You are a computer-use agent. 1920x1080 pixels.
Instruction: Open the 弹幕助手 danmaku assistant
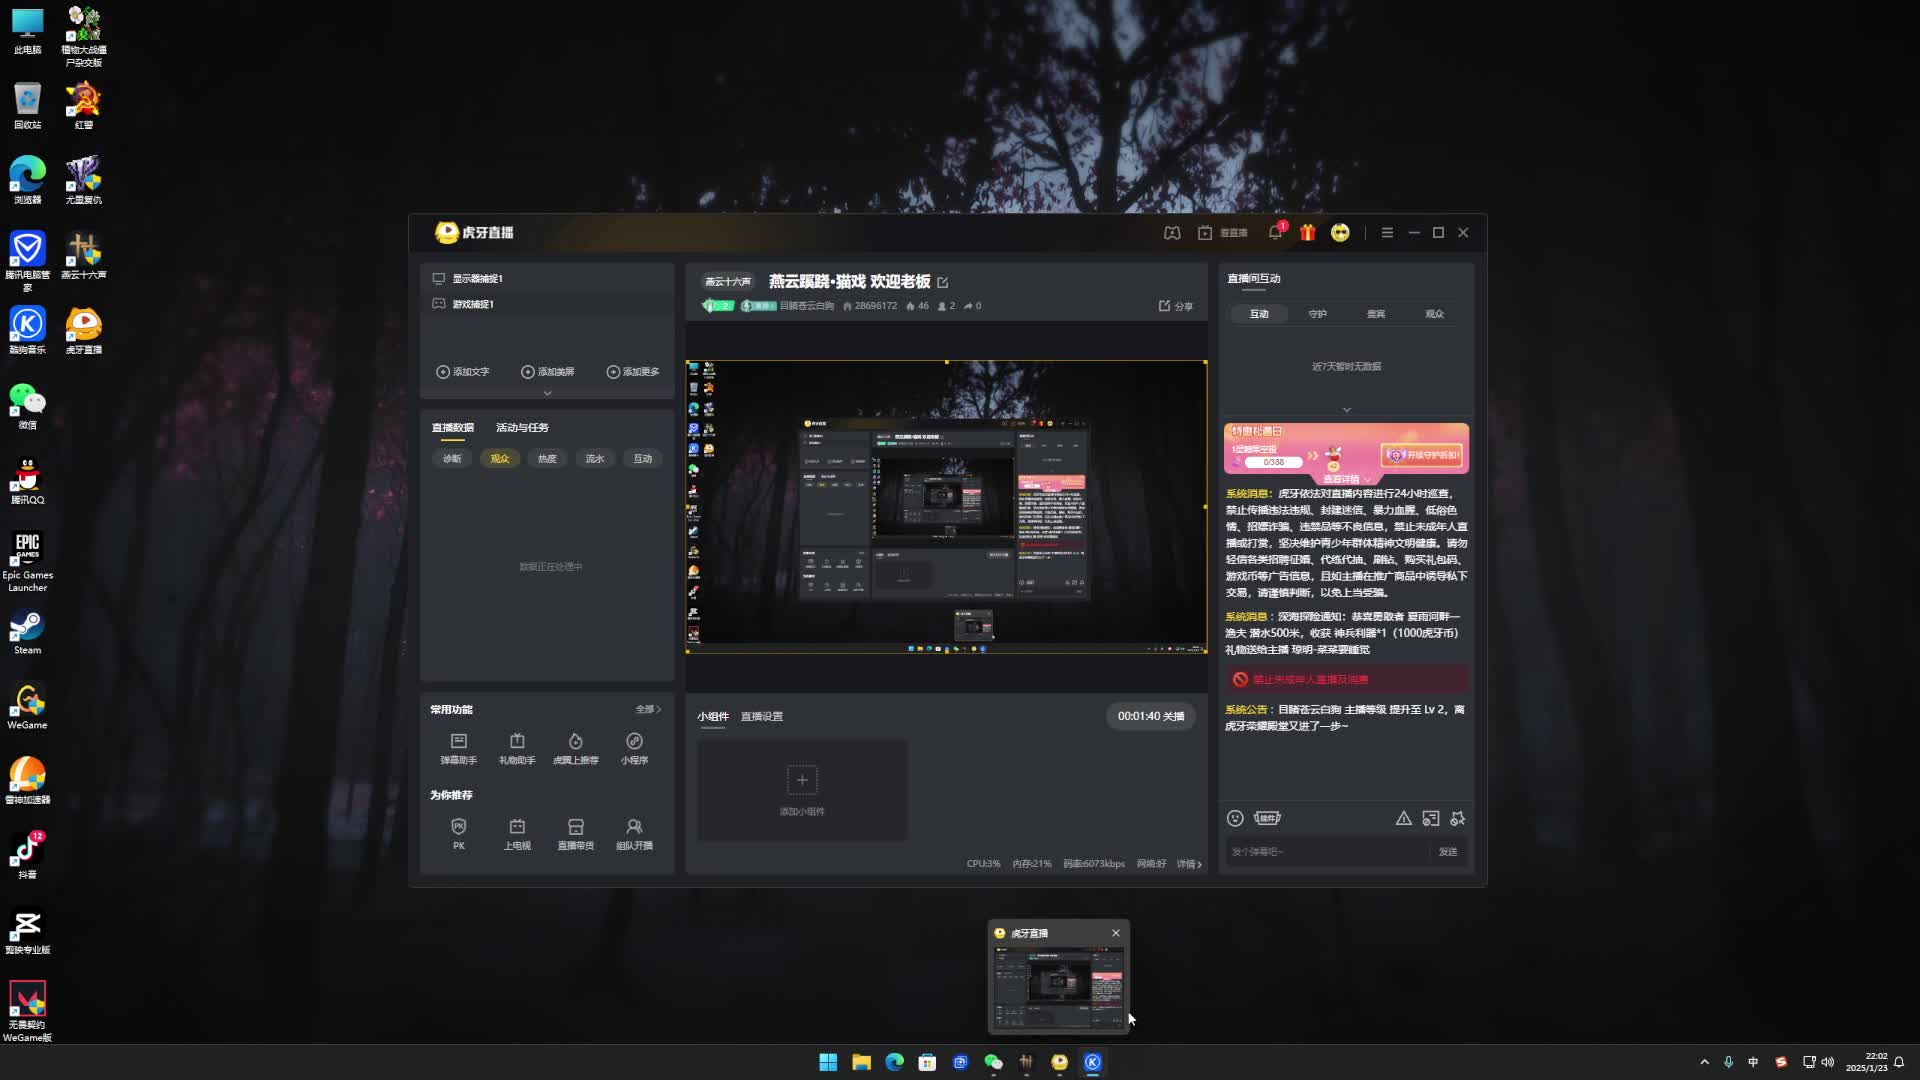[459, 747]
